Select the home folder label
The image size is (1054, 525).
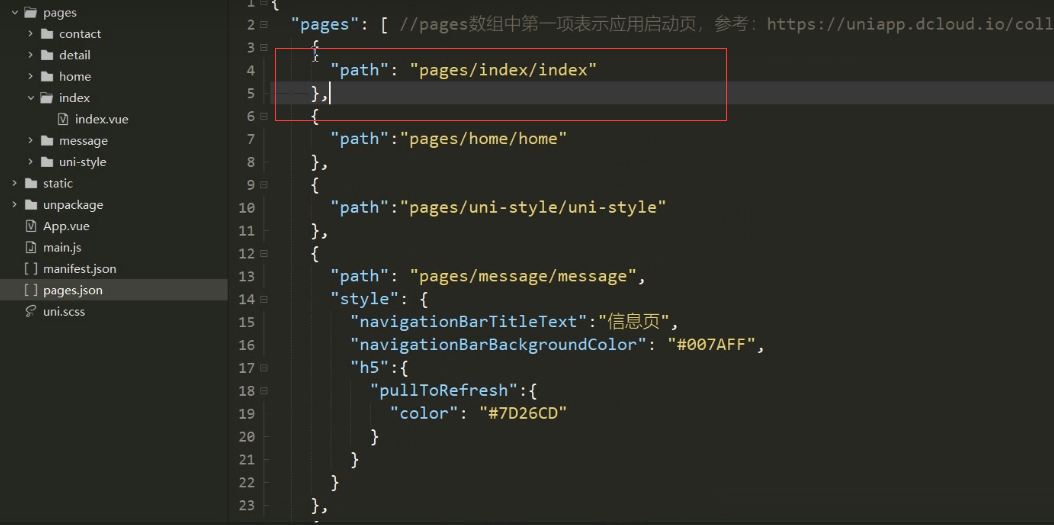click(75, 77)
